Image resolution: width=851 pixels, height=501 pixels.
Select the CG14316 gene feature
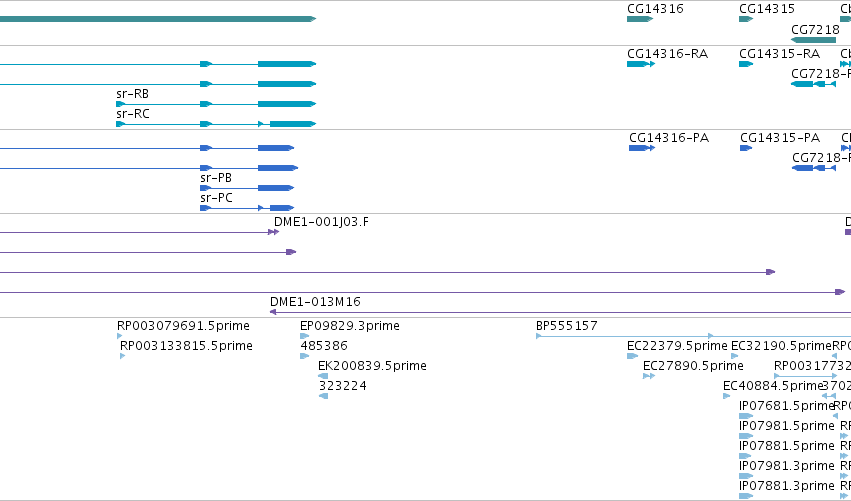pyautogui.click(x=639, y=19)
